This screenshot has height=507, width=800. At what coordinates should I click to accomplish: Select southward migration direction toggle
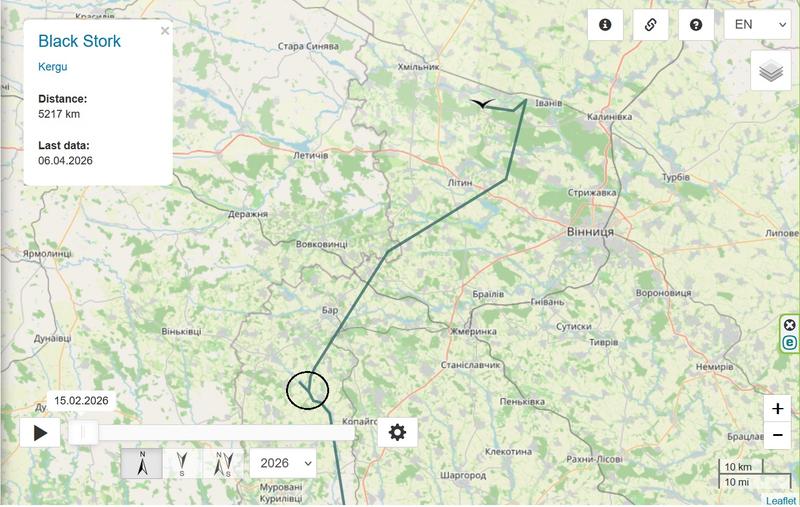pyautogui.click(x=182, y=463)
